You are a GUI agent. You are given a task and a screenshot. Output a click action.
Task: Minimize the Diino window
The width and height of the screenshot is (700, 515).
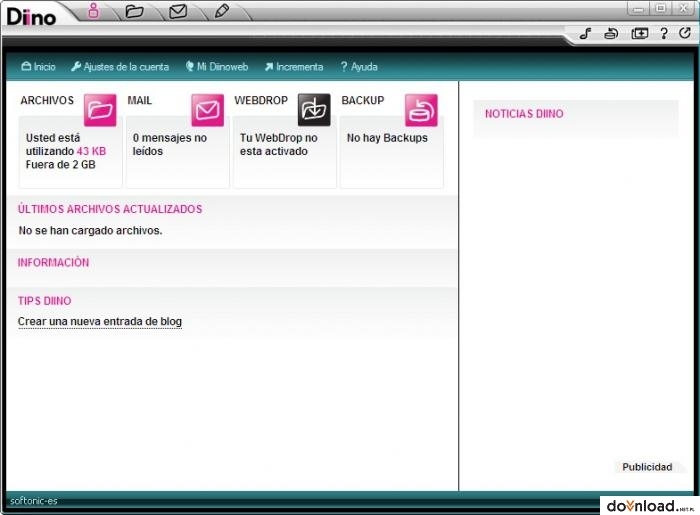tap(638, 8)
